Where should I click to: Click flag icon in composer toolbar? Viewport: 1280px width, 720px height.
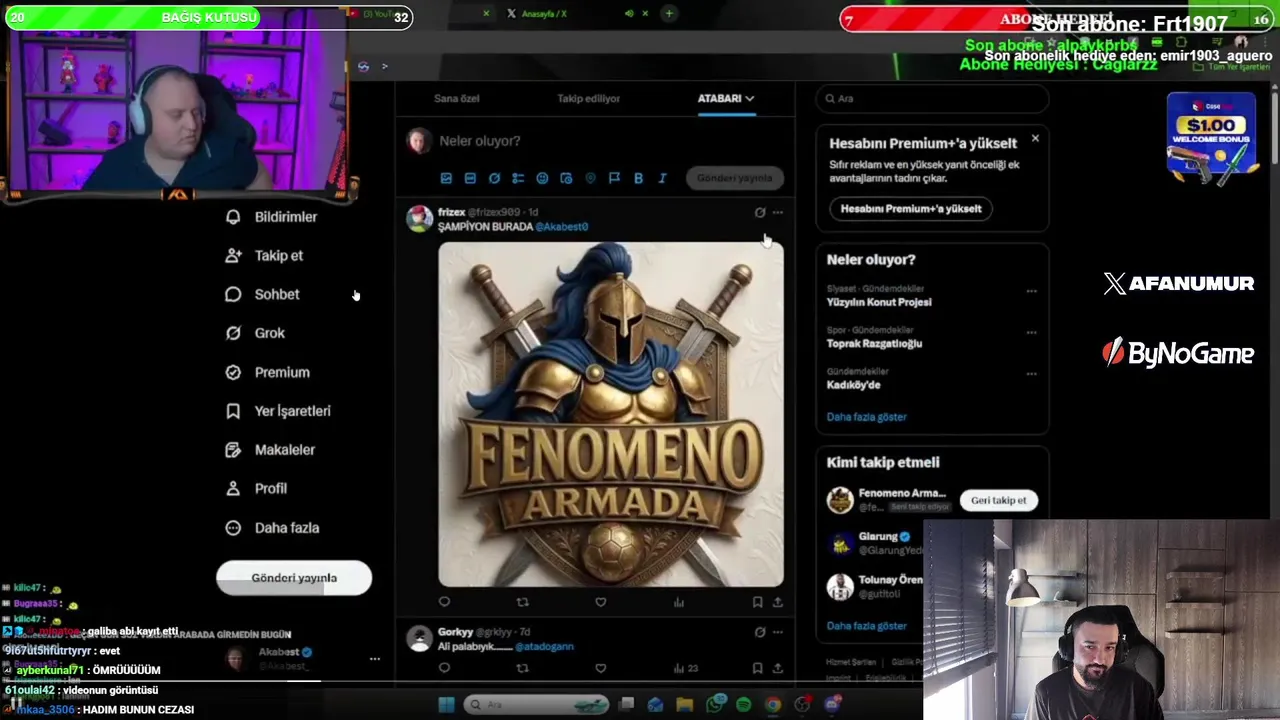pos(614,178)
